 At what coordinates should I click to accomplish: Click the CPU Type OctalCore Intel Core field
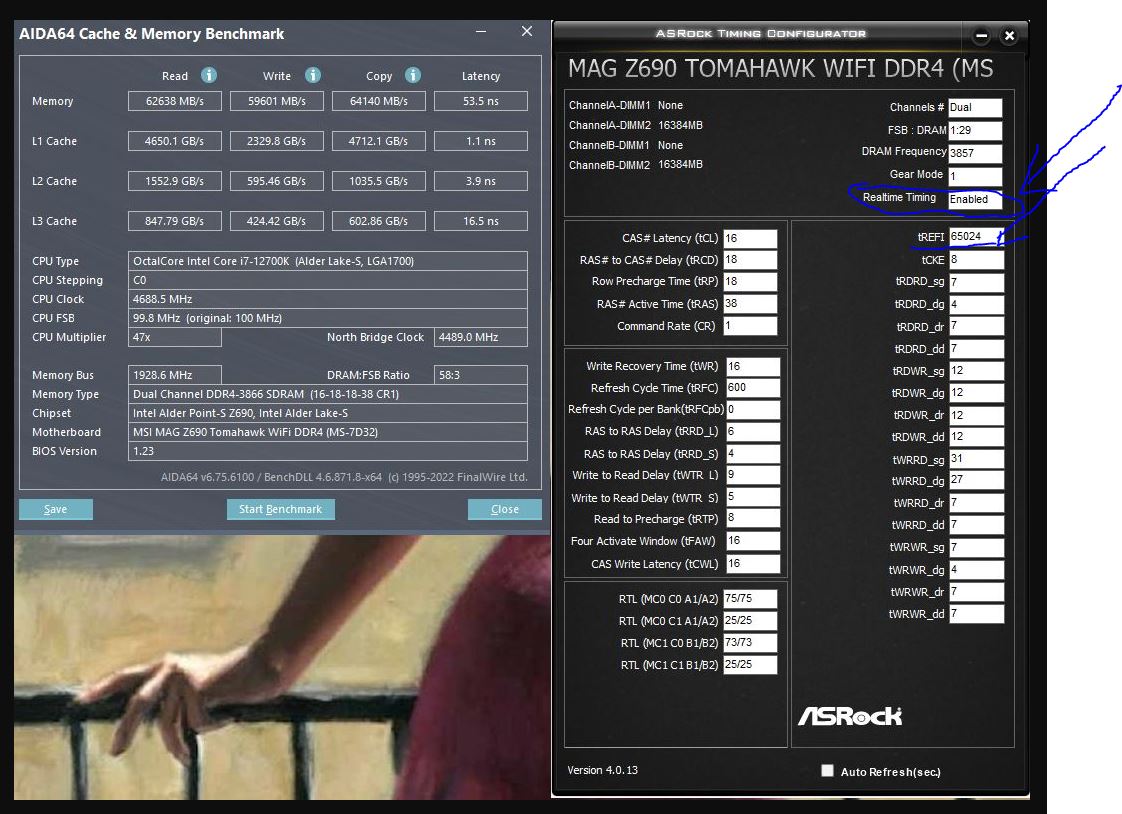pos(328,261)
